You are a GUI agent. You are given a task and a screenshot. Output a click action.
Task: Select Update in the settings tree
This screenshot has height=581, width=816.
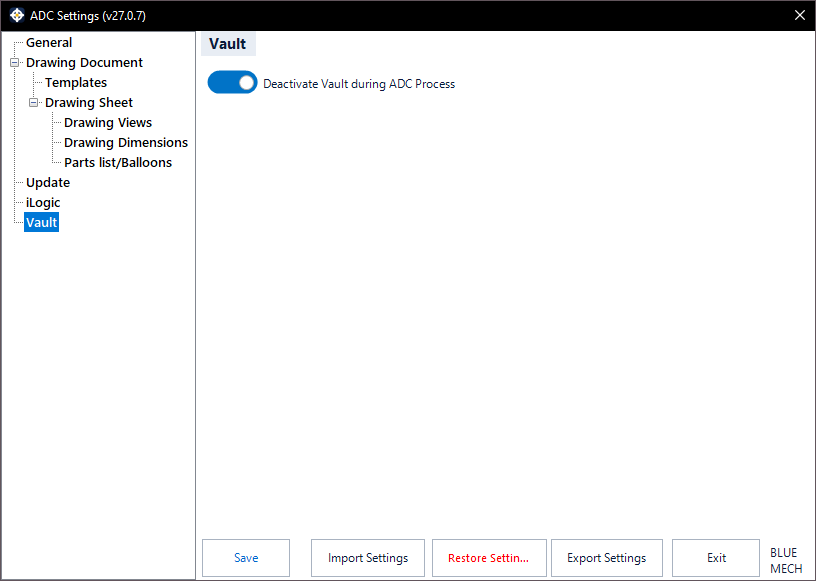point(48,183)
